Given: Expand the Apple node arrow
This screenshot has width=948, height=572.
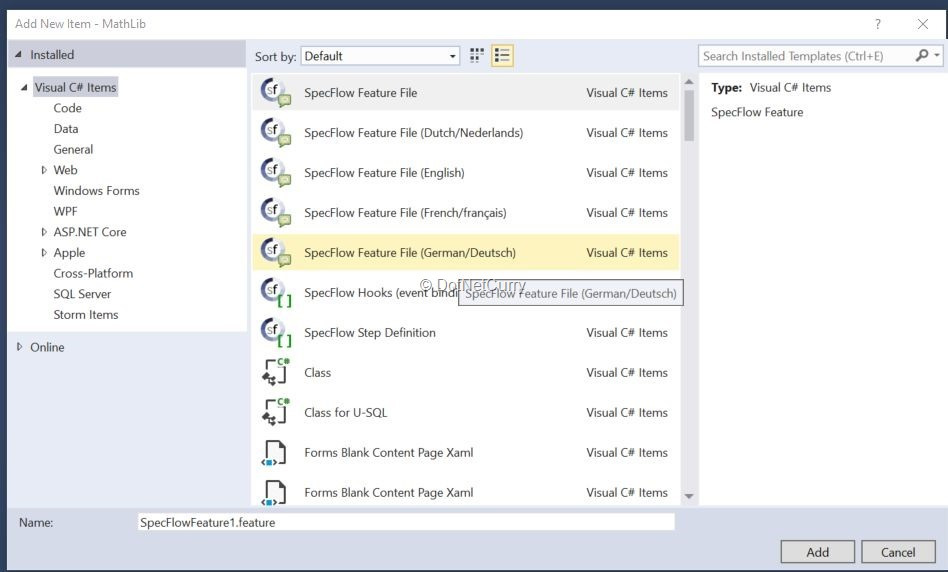Looking at the screenshot, I should [x=44, y=252].
